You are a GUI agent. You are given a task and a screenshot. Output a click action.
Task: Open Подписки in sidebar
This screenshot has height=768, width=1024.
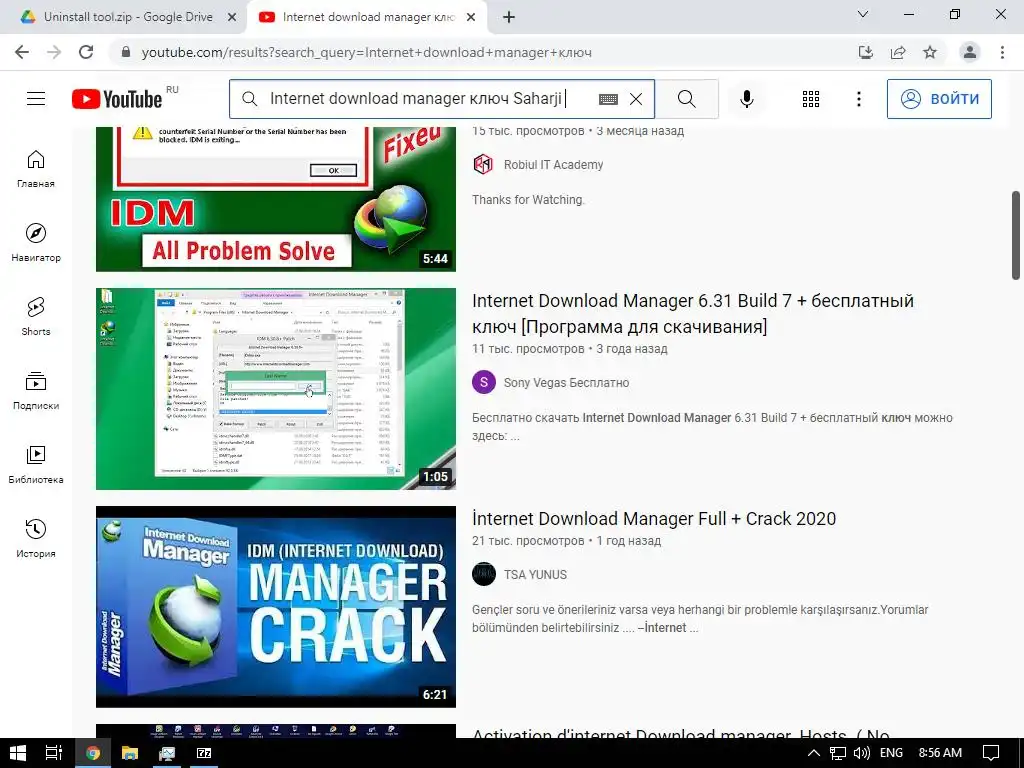click(36, 391)
